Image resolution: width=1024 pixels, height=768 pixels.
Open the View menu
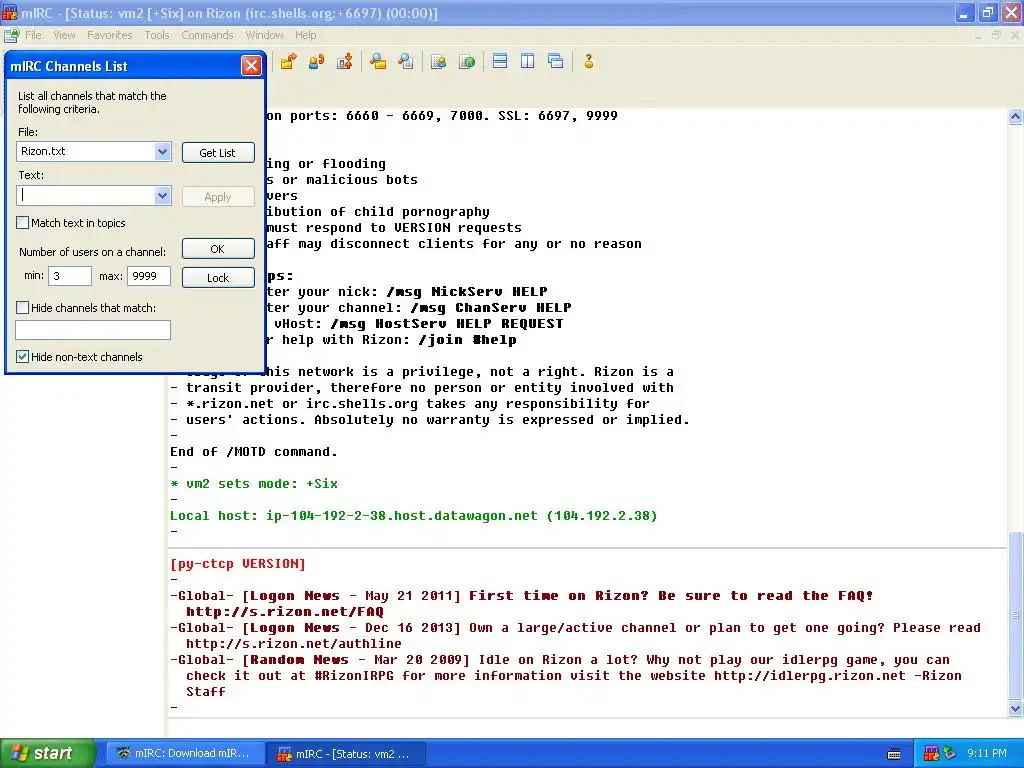click(x=64, y=35)
